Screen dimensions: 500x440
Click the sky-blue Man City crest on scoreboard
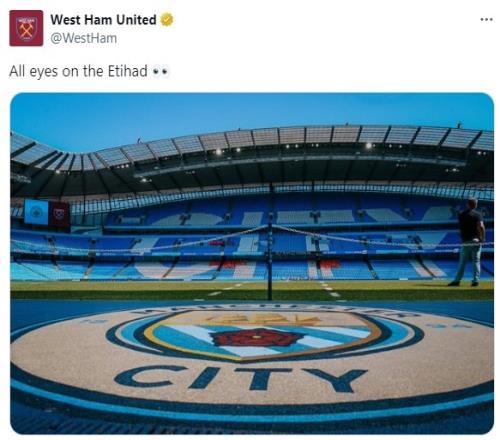coord(36,212)
